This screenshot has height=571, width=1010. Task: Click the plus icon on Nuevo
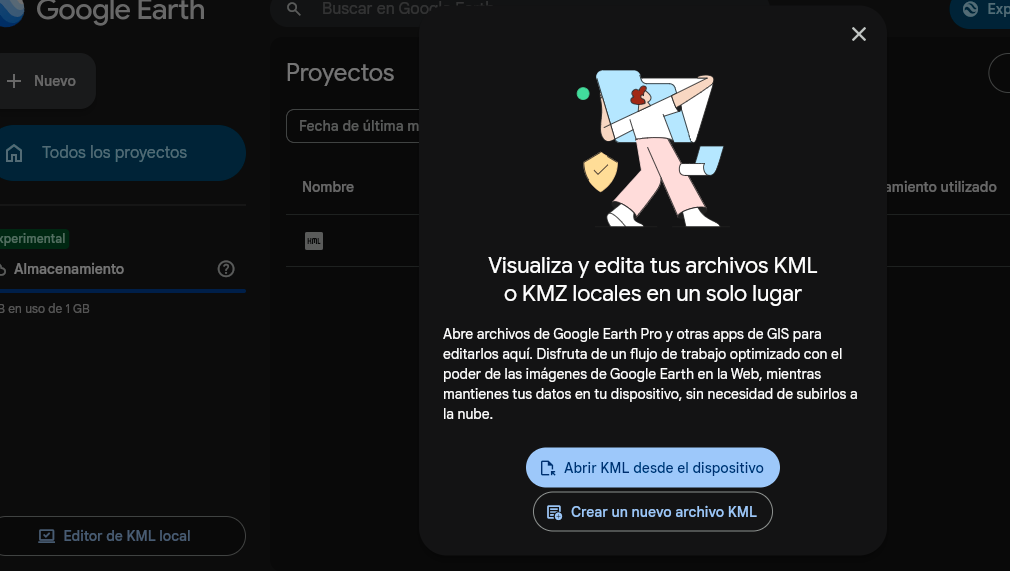(x=14, y=81)
